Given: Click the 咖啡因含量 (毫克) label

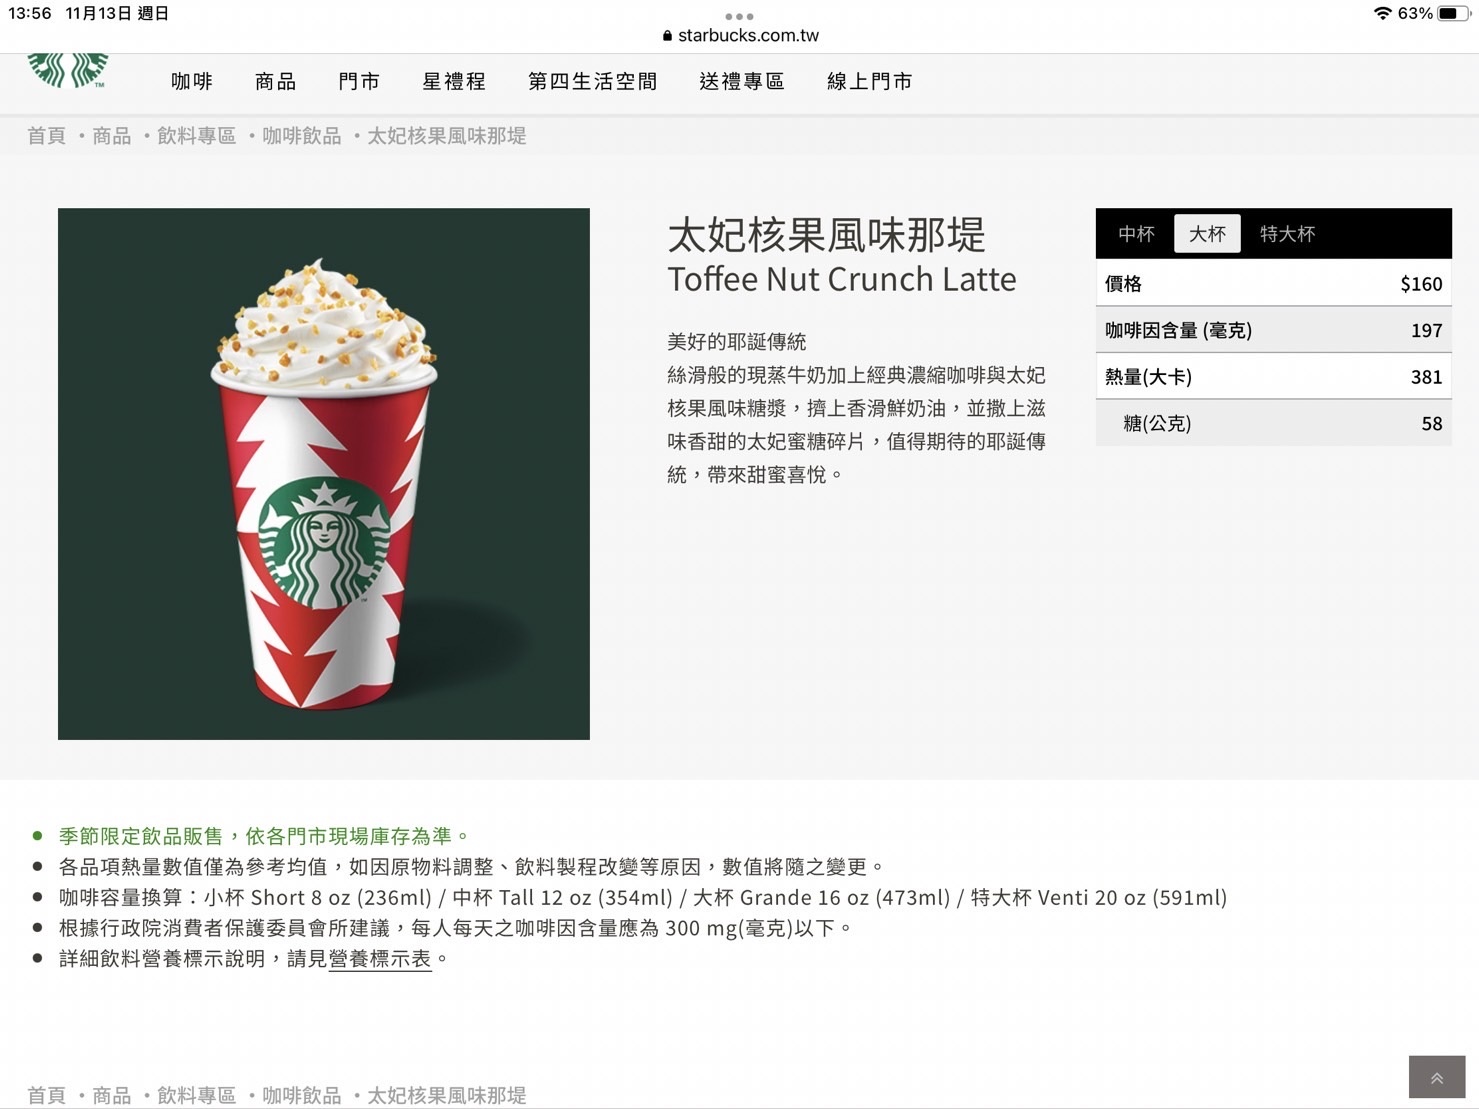Looking at the screenshot, I should pyautogui.click(x=1178, y=331).
